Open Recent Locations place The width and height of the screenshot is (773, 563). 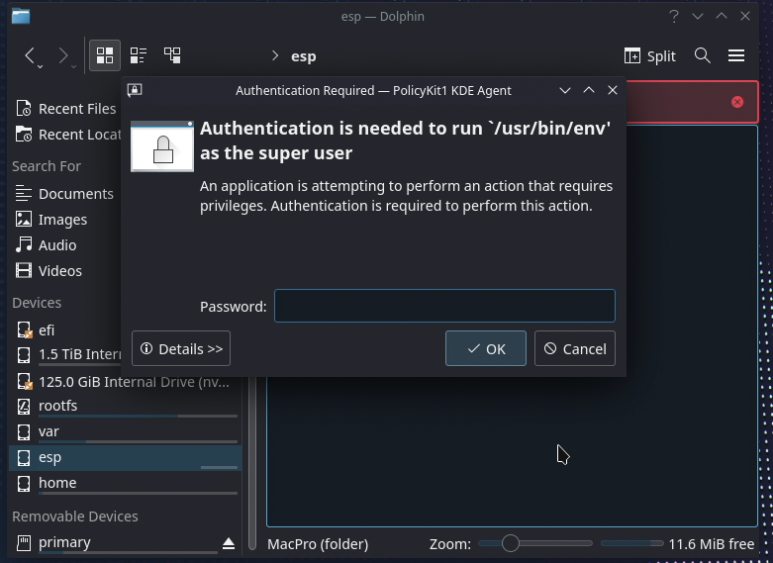pyautogui.click(x=66, y=134)
